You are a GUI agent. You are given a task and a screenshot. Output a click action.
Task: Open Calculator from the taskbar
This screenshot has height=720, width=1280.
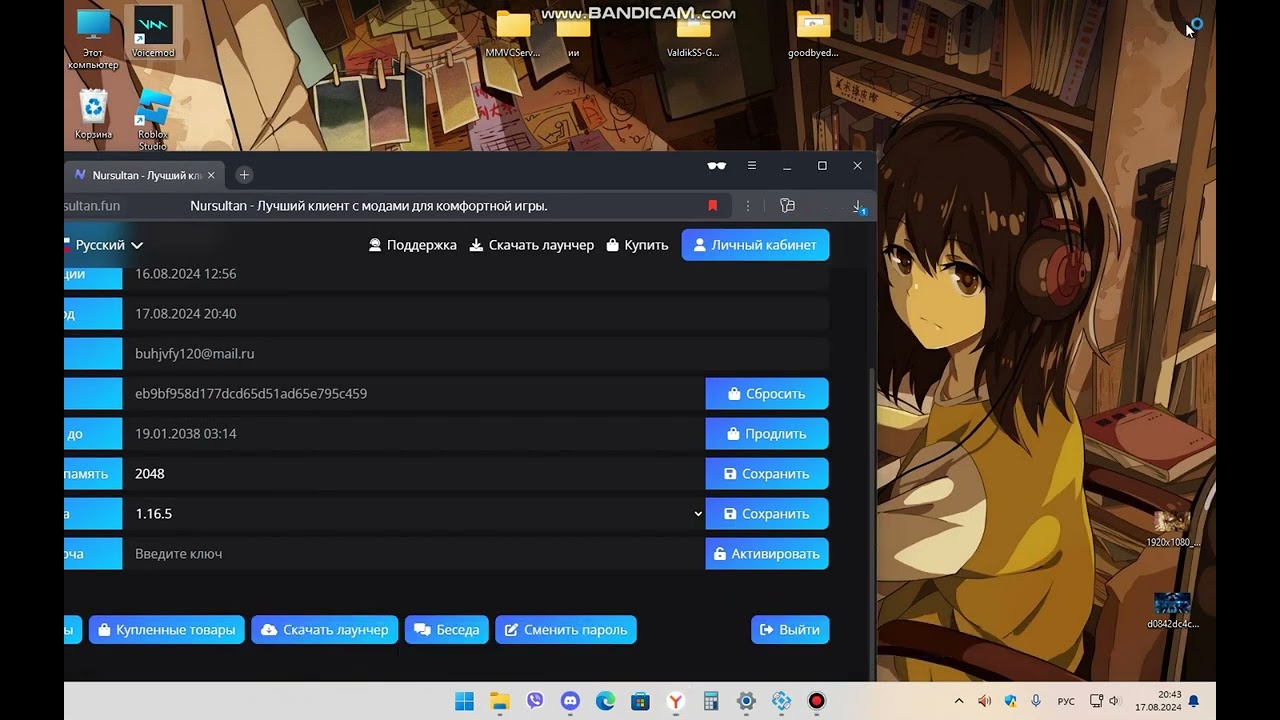tap(711, 701)
